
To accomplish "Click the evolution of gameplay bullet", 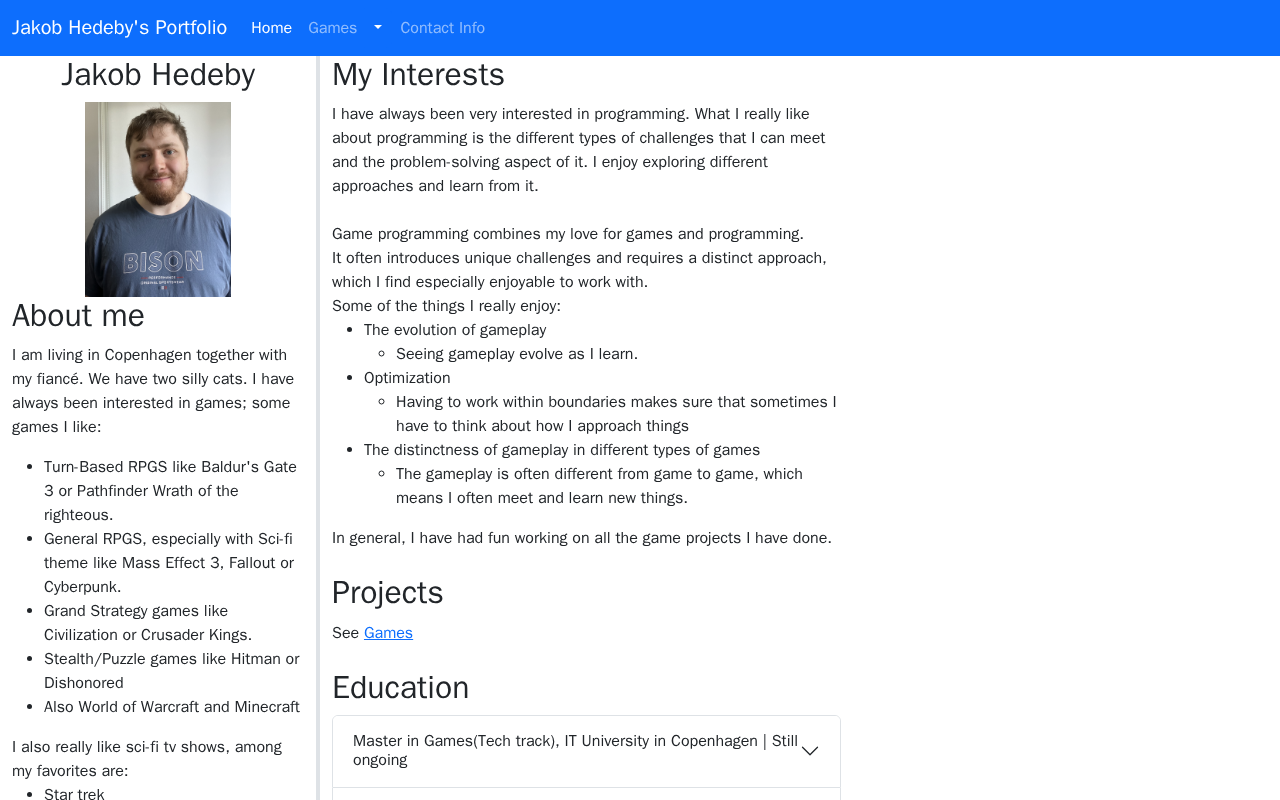I will [455, 330].
